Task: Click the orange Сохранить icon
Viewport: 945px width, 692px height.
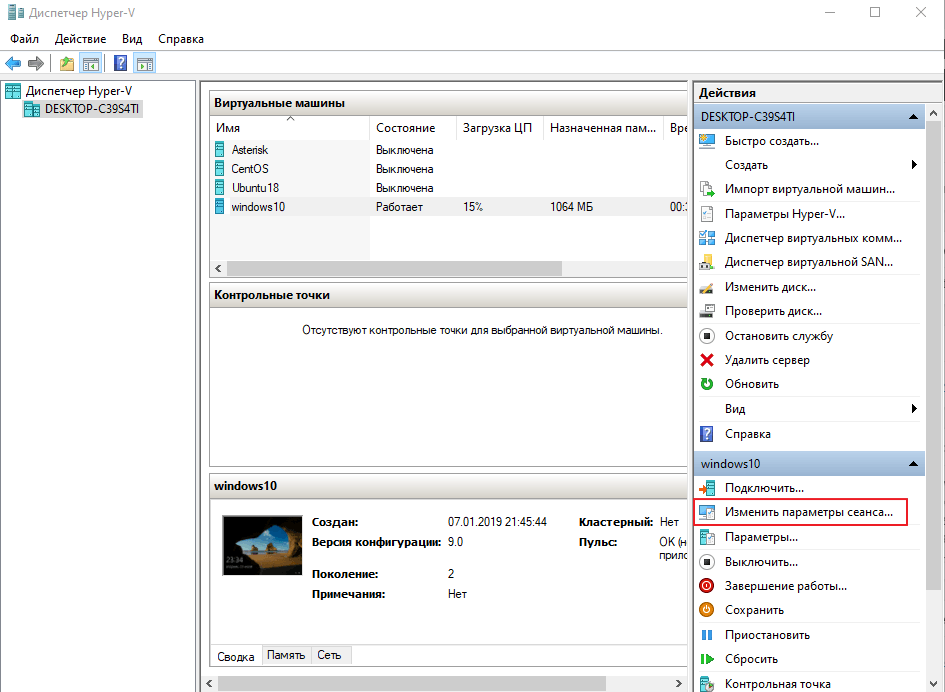Action: coord(707,610)
